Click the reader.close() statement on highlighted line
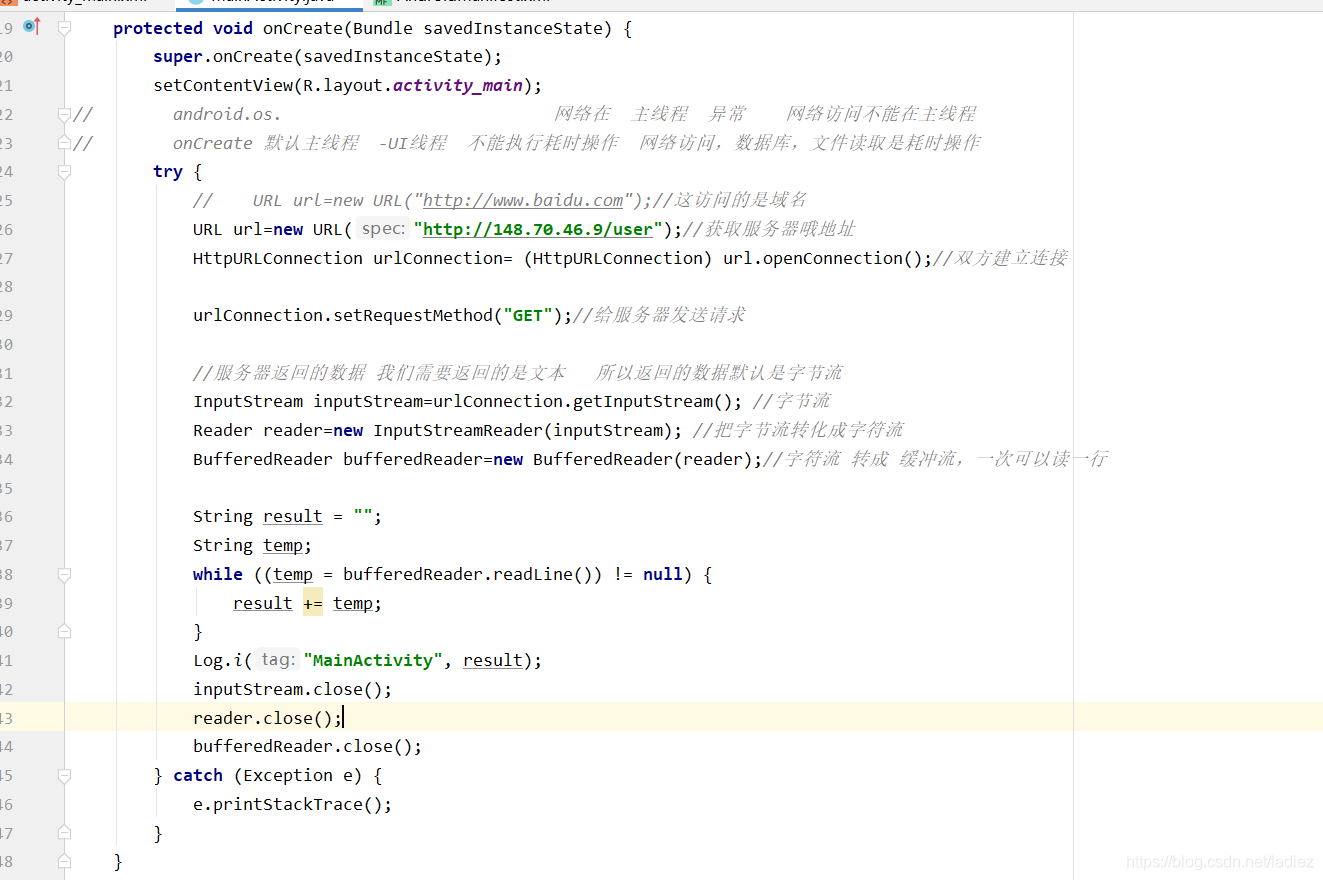Image resolution: width=1323 pixels, height=880 pixels. tap(267, 719)
